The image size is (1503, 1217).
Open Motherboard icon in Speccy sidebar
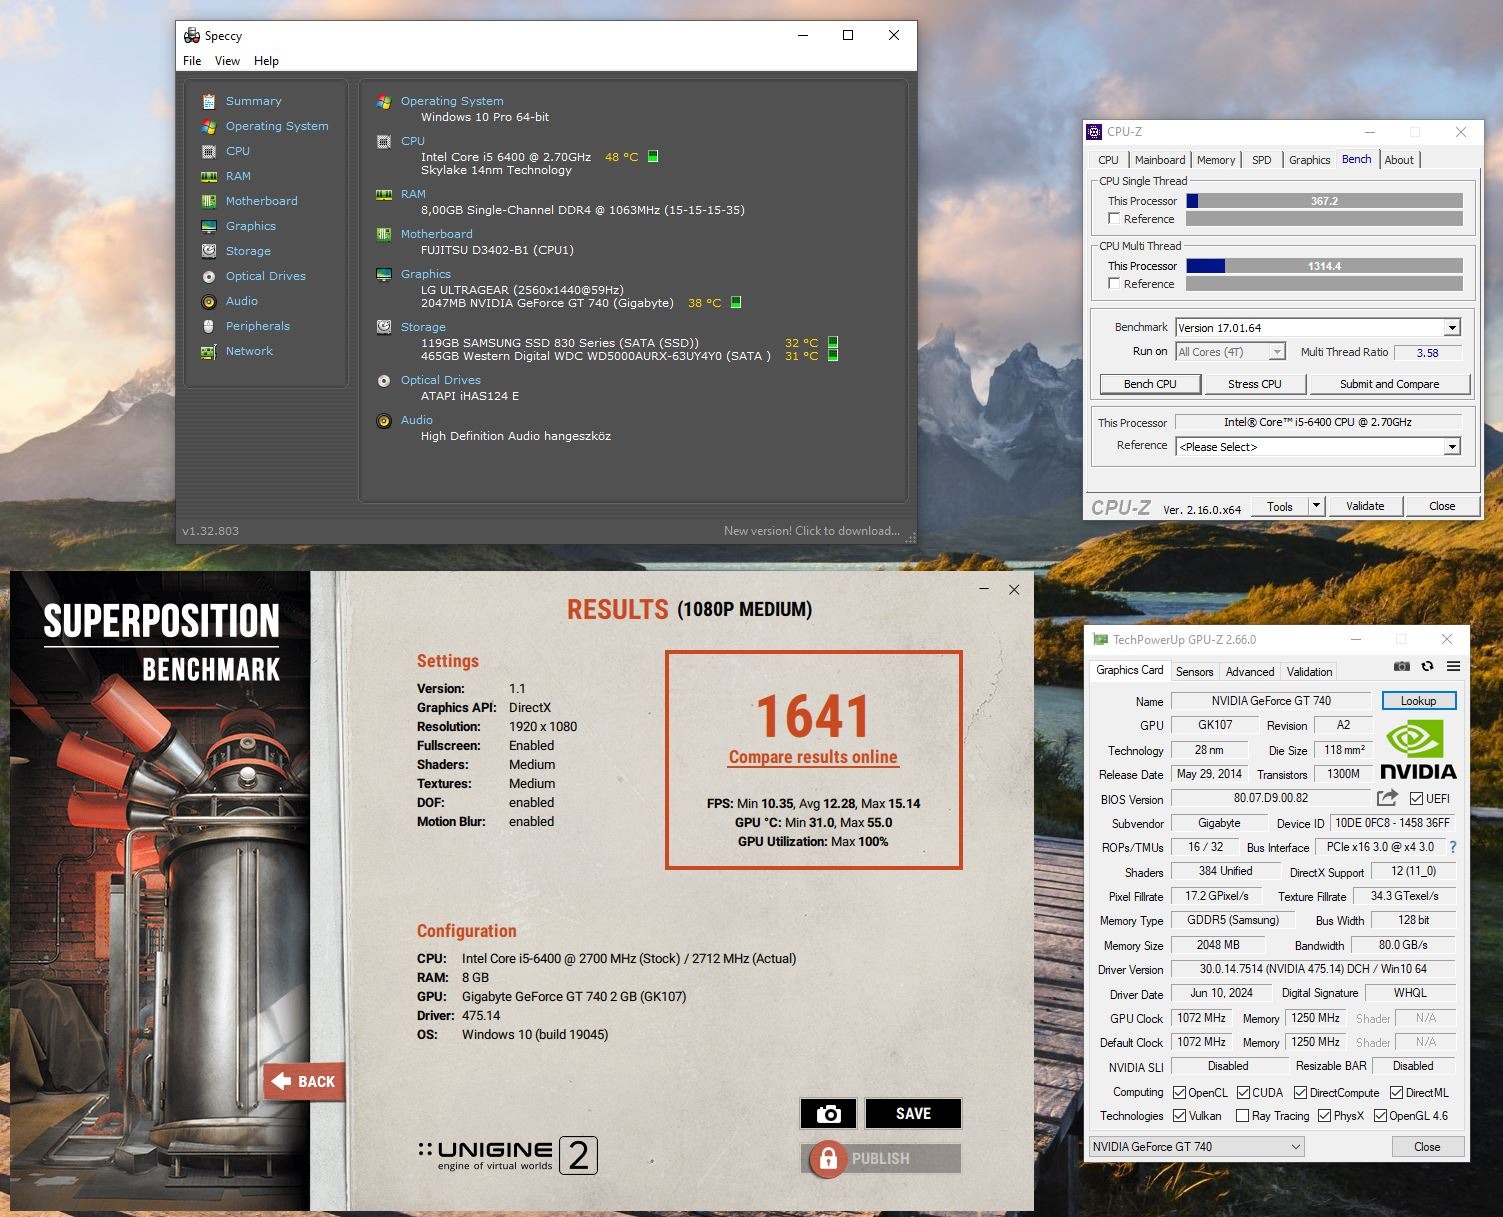(208, 201)
